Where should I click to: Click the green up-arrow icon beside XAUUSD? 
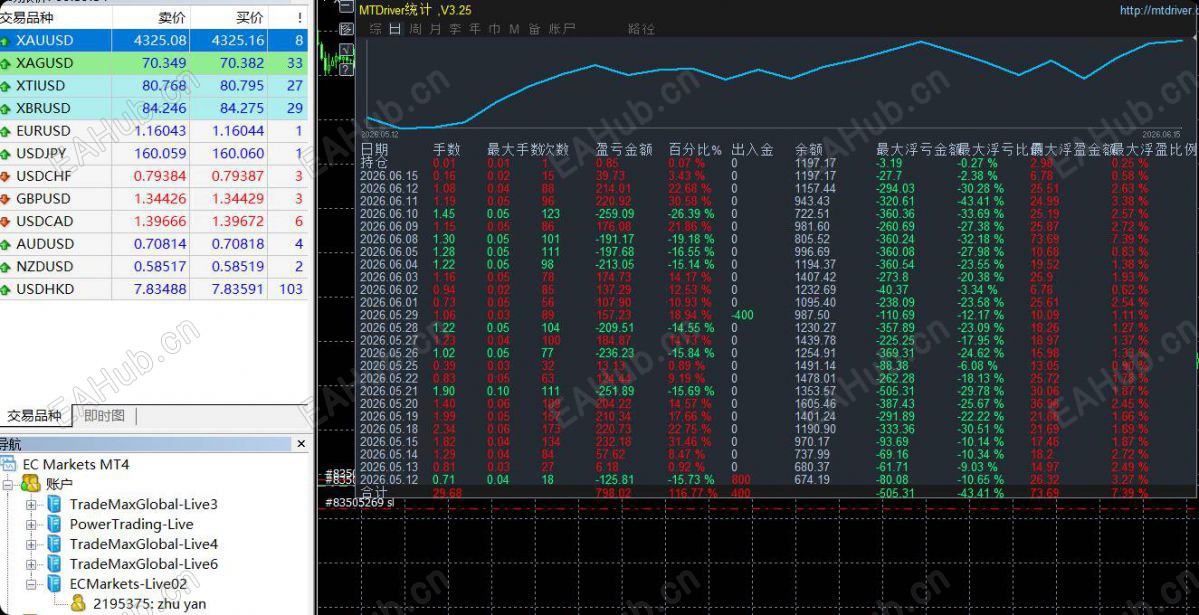coord(5,41)
